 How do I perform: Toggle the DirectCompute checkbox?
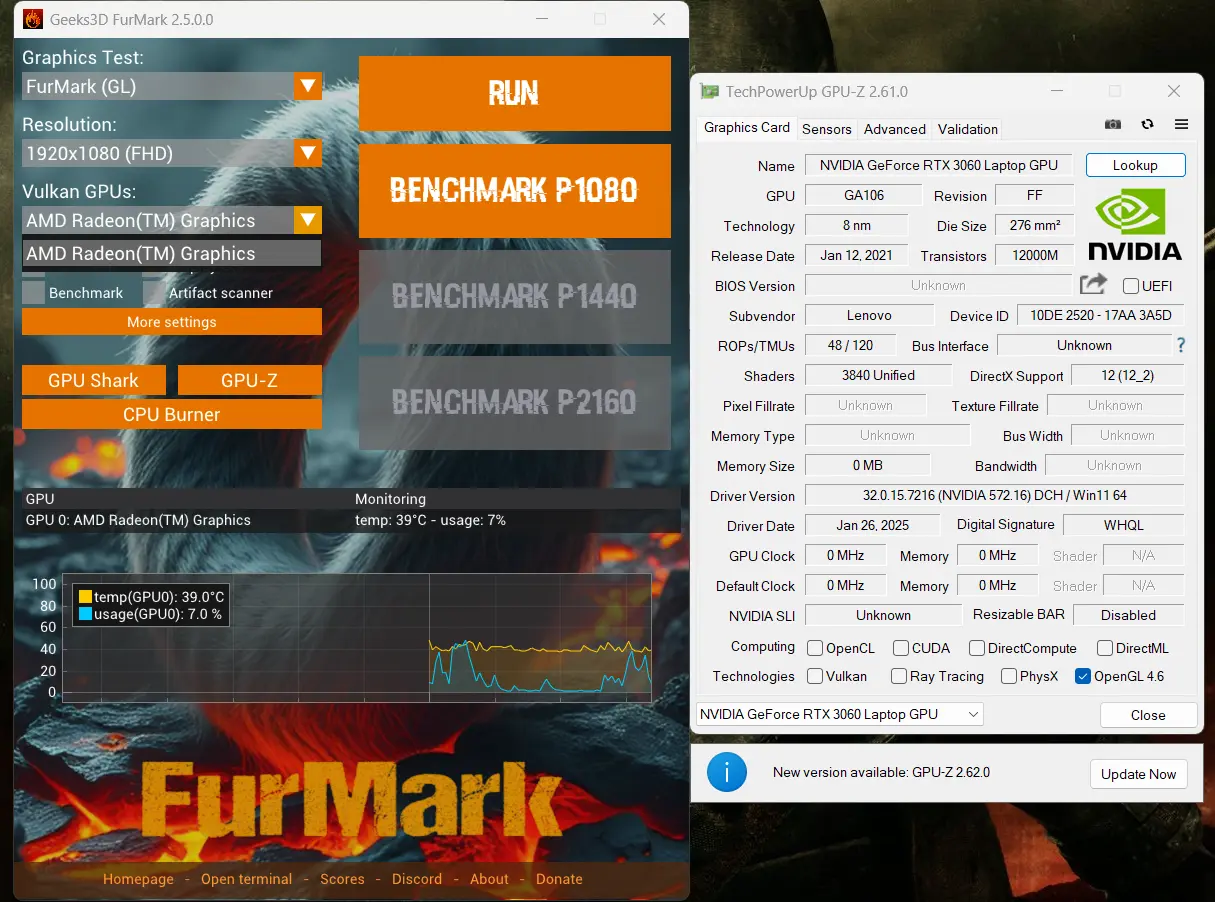pos(977,648)
